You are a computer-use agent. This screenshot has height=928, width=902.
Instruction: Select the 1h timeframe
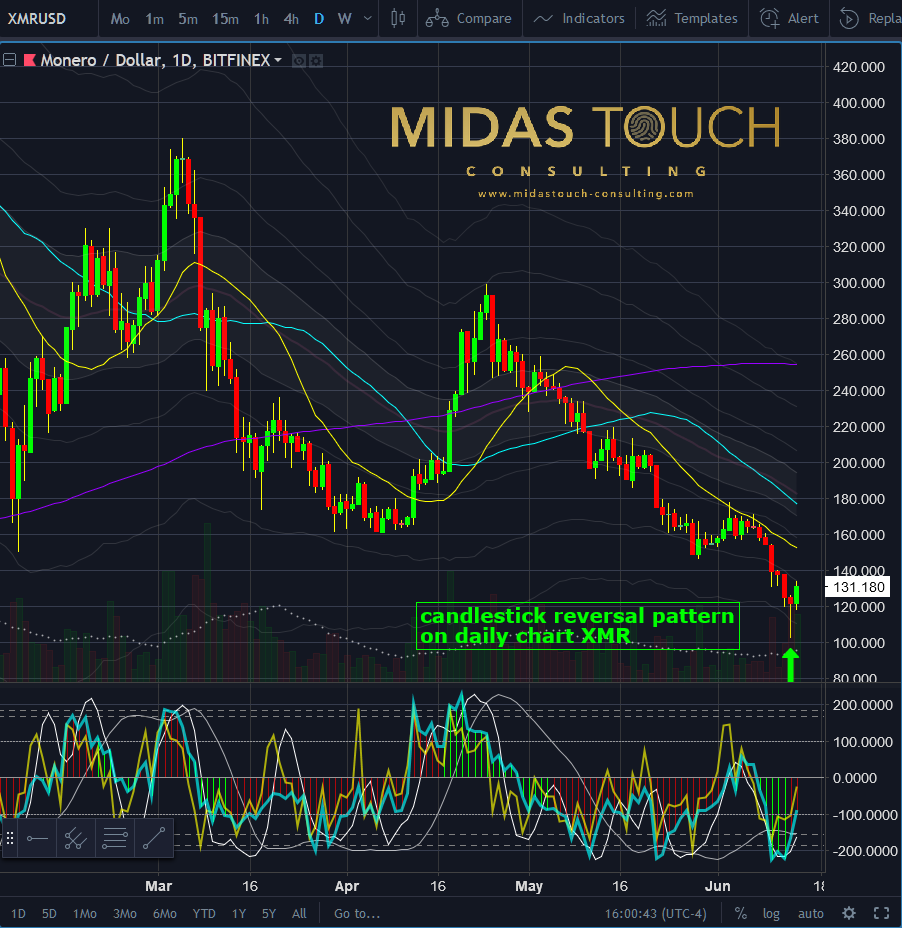click(x=261, y=19)
